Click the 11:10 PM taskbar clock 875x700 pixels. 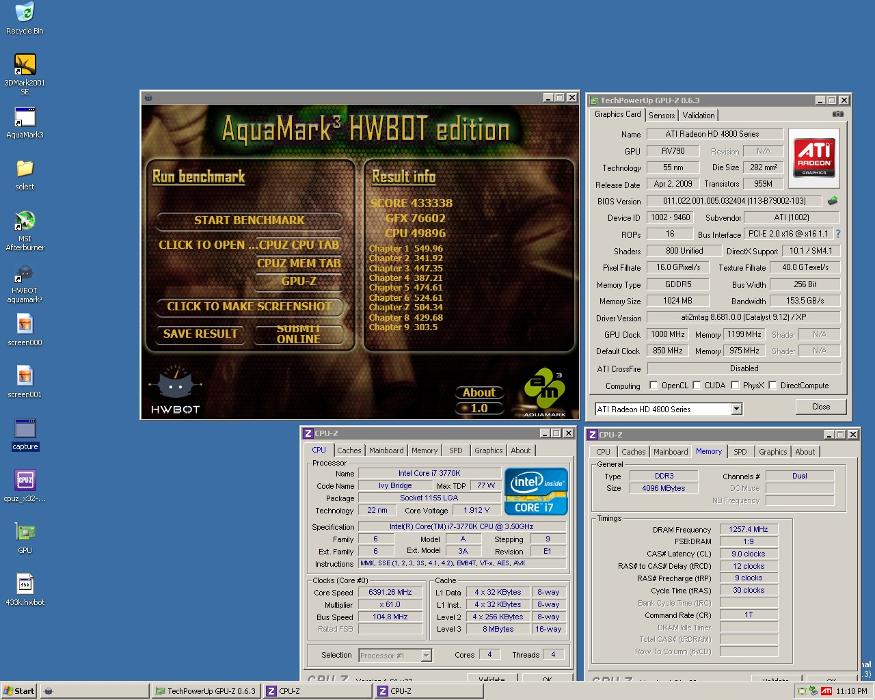(x=852, y=691)
